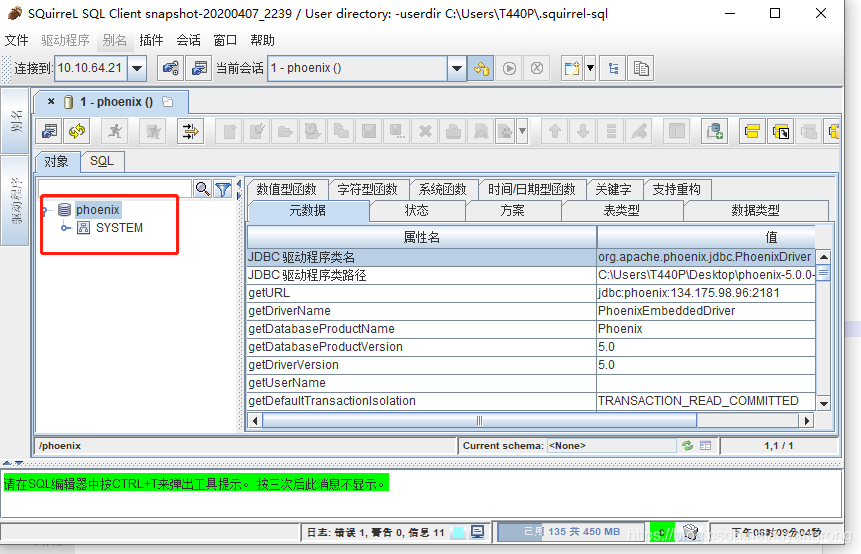Click the new file icon in session toolbar

point(229,131)
